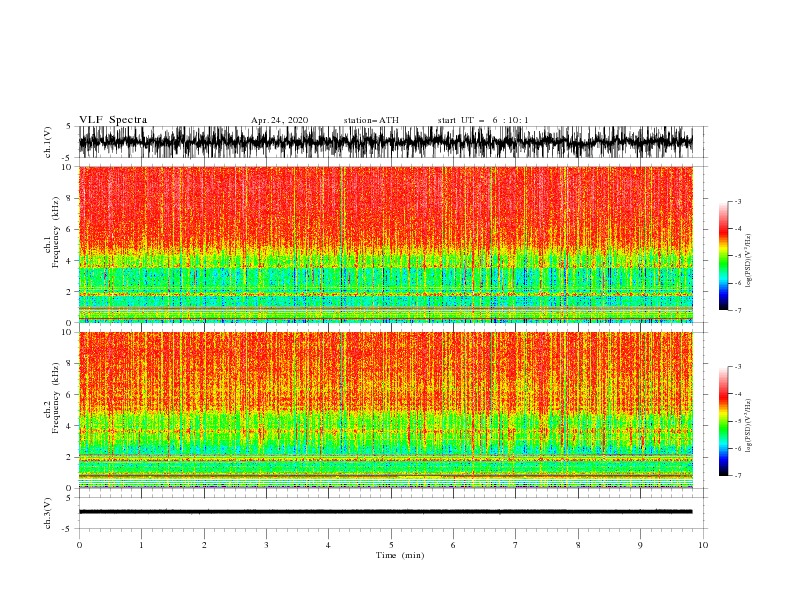Screen dimensions: 792x612
Task: Click the log(PSD) legend title next to ch.2 color bar
Action: click(x=749, y=425)
